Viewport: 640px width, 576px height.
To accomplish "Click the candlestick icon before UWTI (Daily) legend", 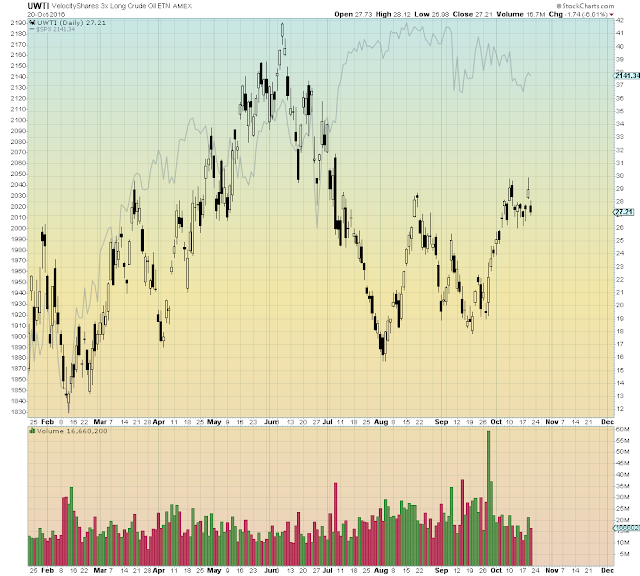I will click(32, 23).
